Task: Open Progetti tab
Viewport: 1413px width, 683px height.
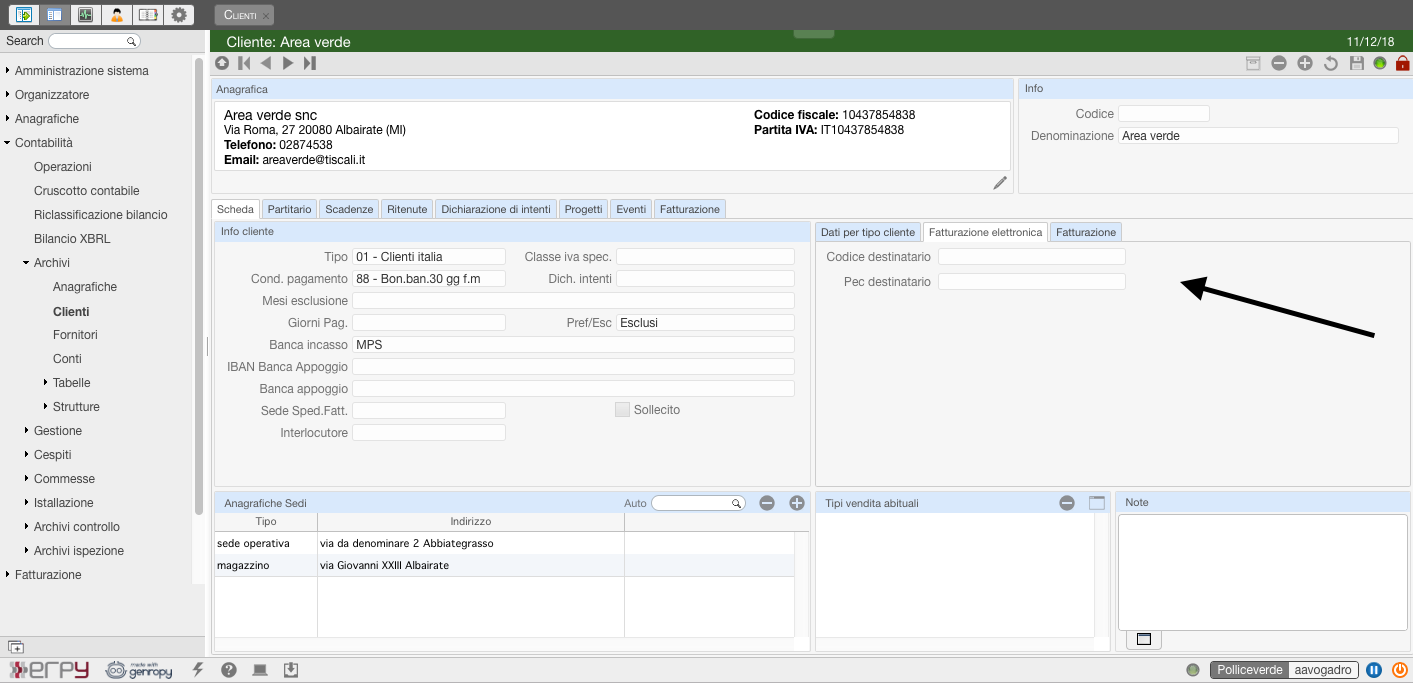Action: point(583,209)
